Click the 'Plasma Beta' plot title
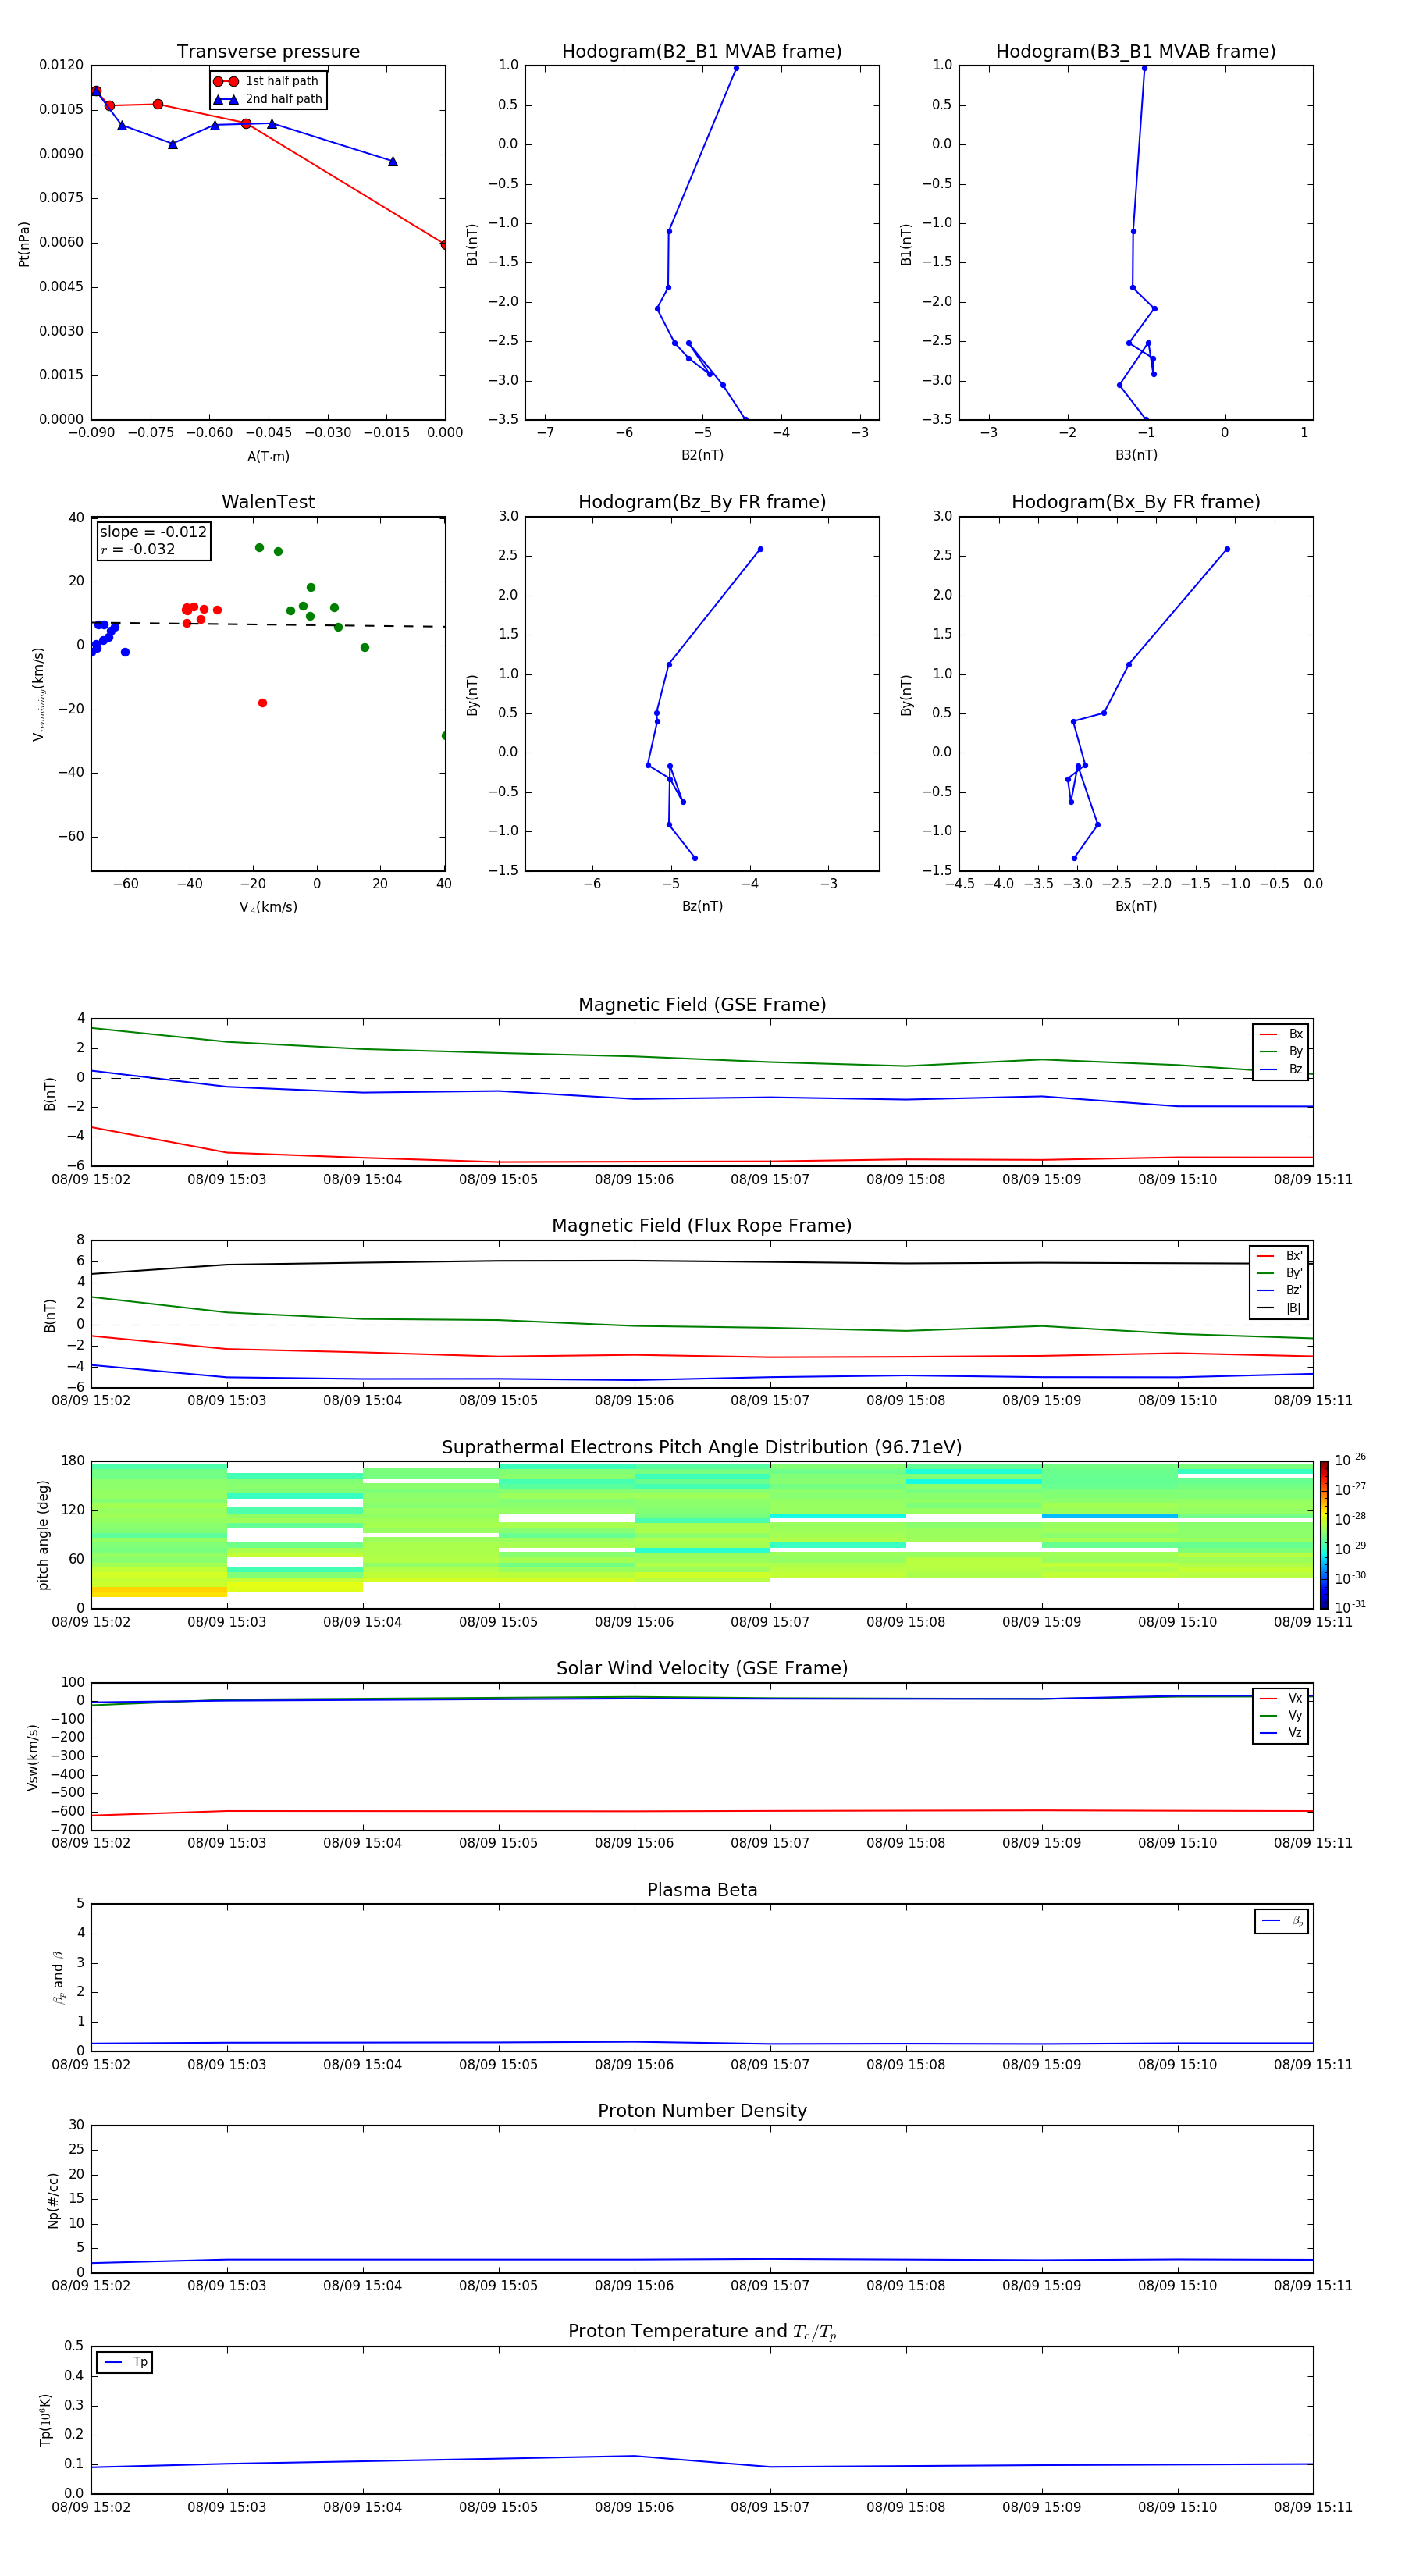This screenshot has width=1405, height=2576. 702,1891
